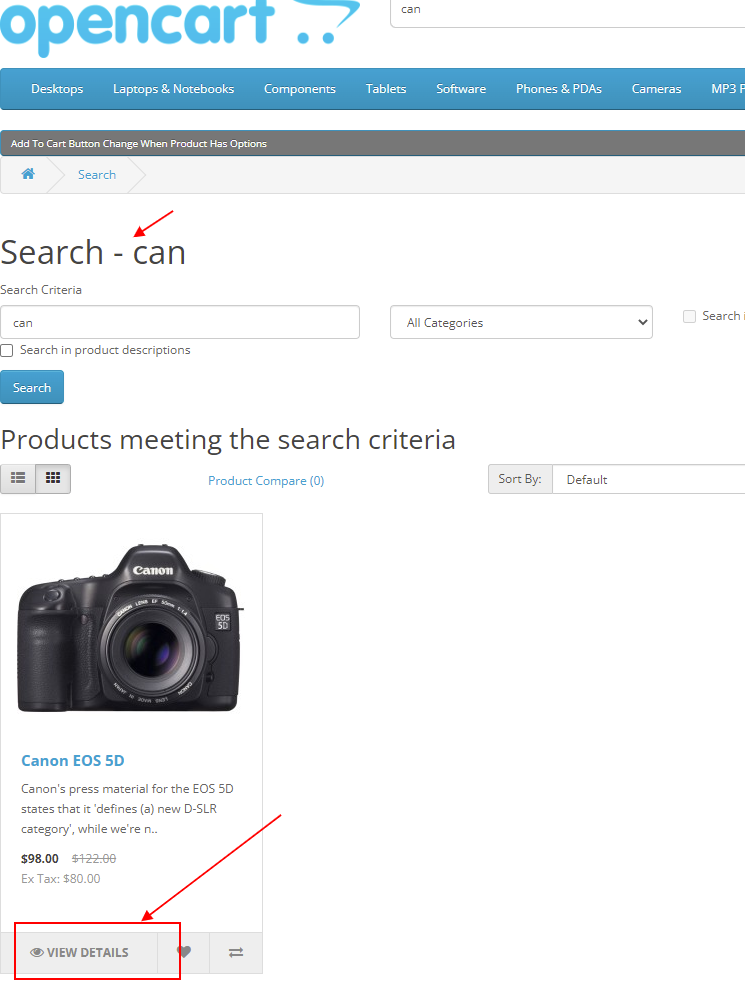Go to the Software category

click(x=461, y=89)
